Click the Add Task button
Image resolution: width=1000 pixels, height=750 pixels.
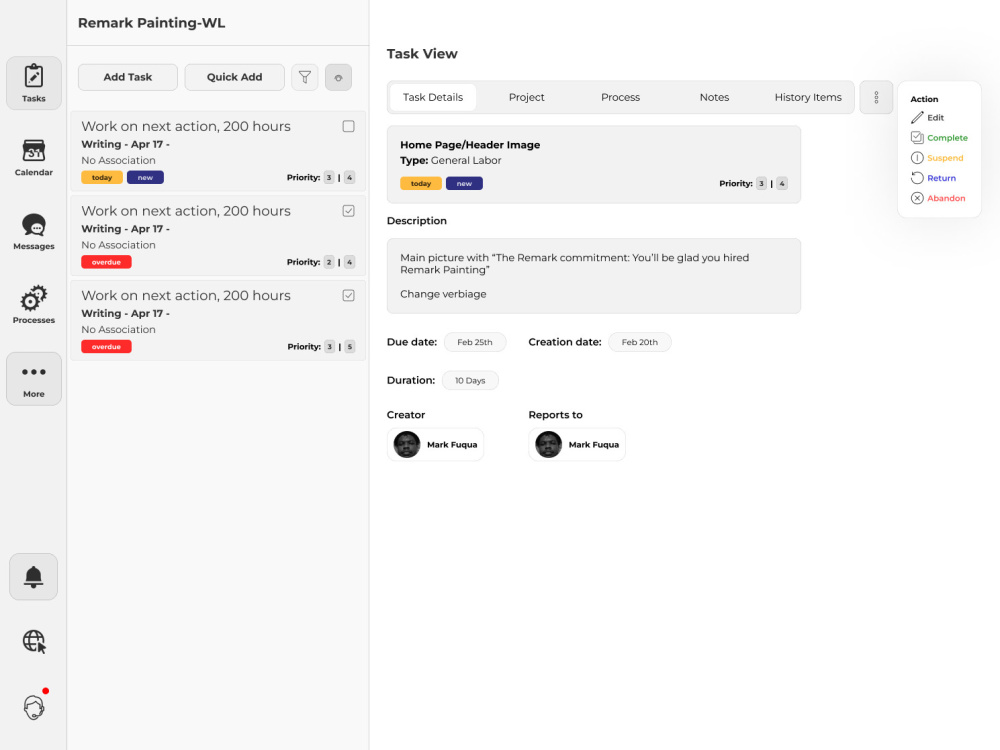pos(128,77)
